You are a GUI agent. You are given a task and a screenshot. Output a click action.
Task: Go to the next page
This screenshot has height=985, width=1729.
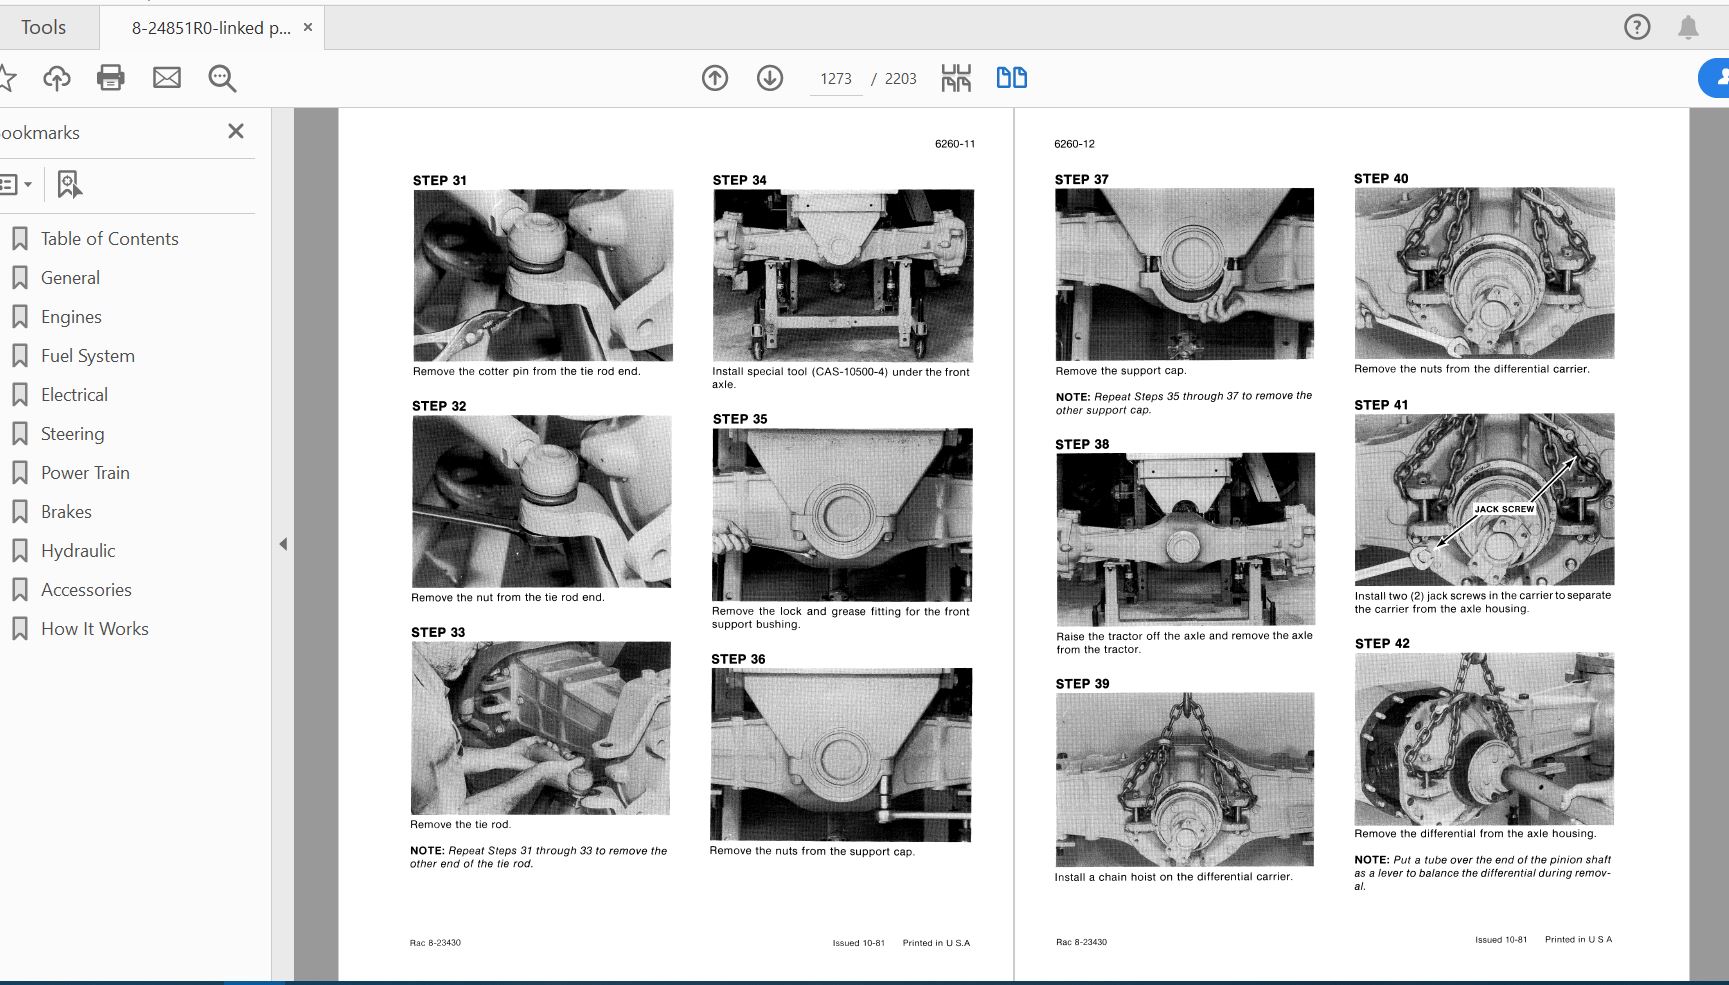[x=770, y=78]
